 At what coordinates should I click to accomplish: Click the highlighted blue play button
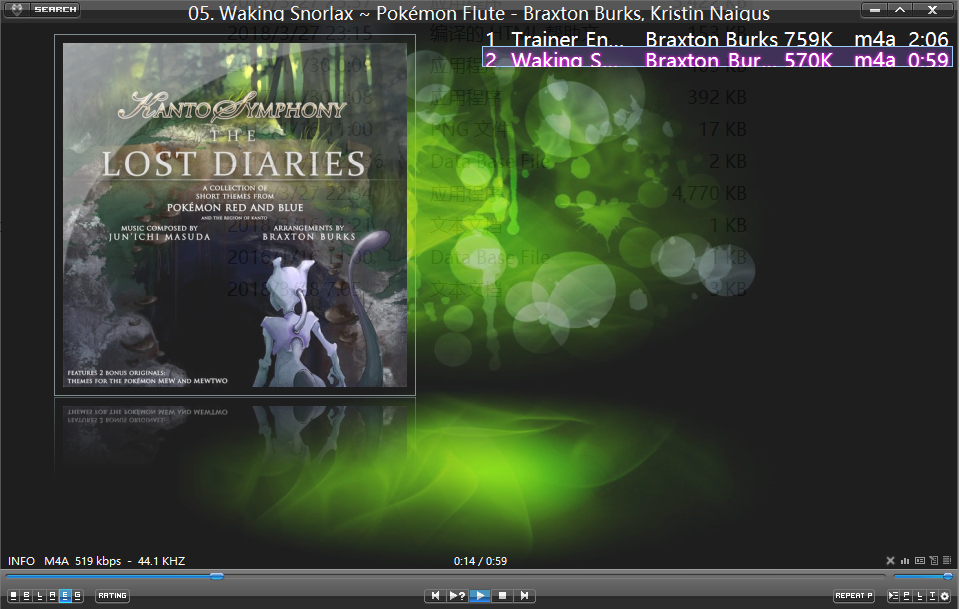[481, 596]
